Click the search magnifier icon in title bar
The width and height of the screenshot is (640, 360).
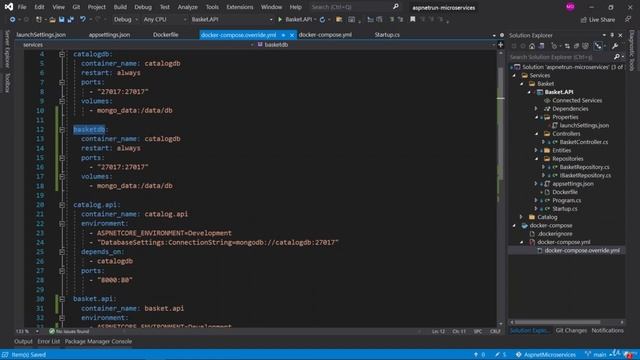click(396, 7)
